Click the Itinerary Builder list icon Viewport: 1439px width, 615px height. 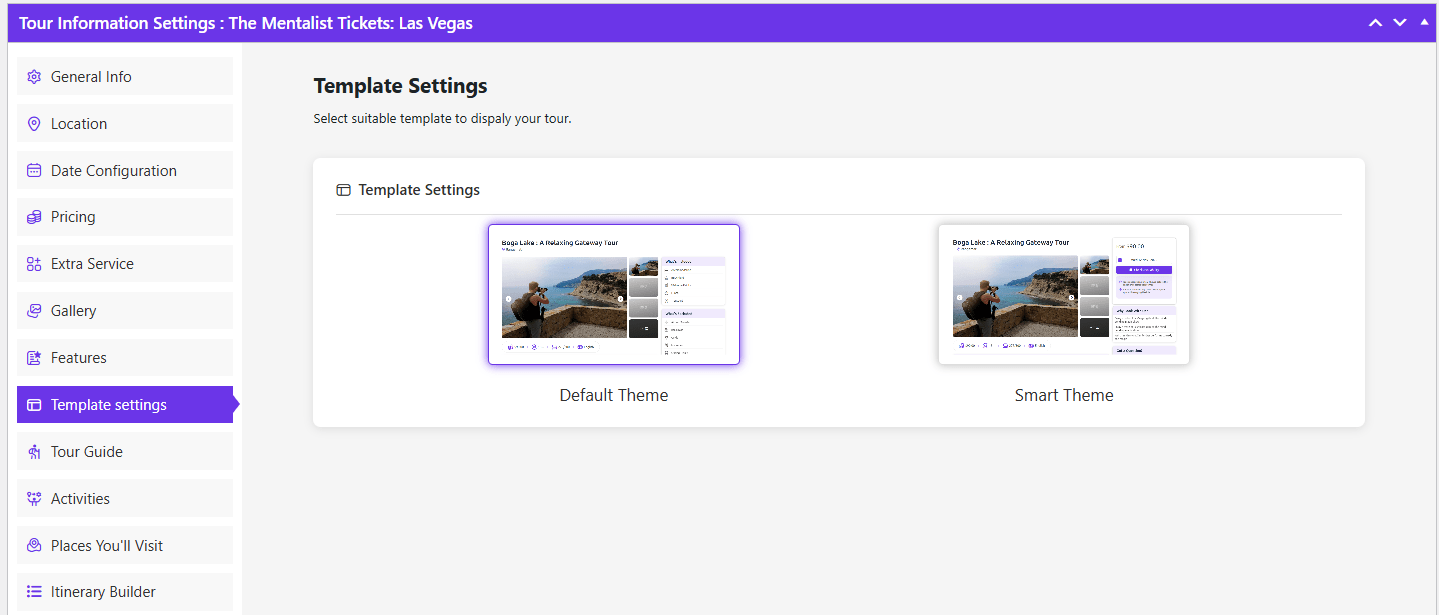click(34, 592)
